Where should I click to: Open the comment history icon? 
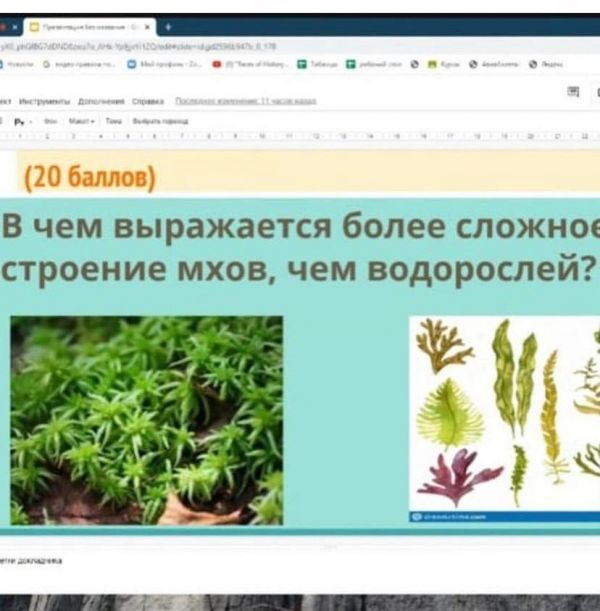(x=573, y=92)
